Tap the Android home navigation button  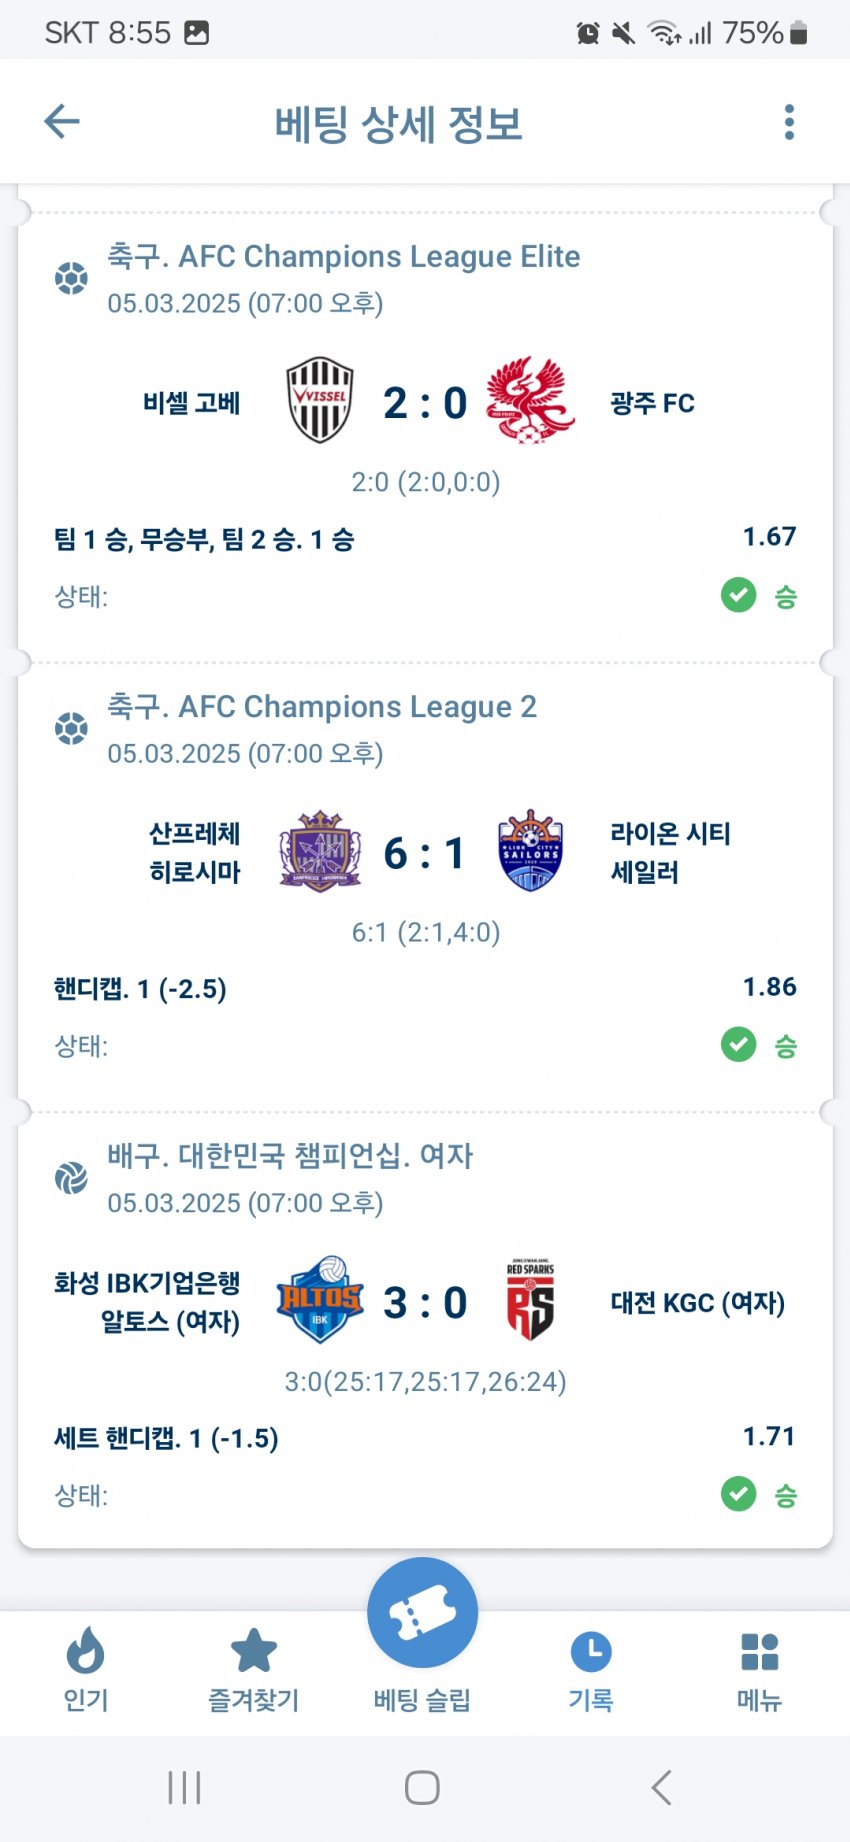[422, 1788]
